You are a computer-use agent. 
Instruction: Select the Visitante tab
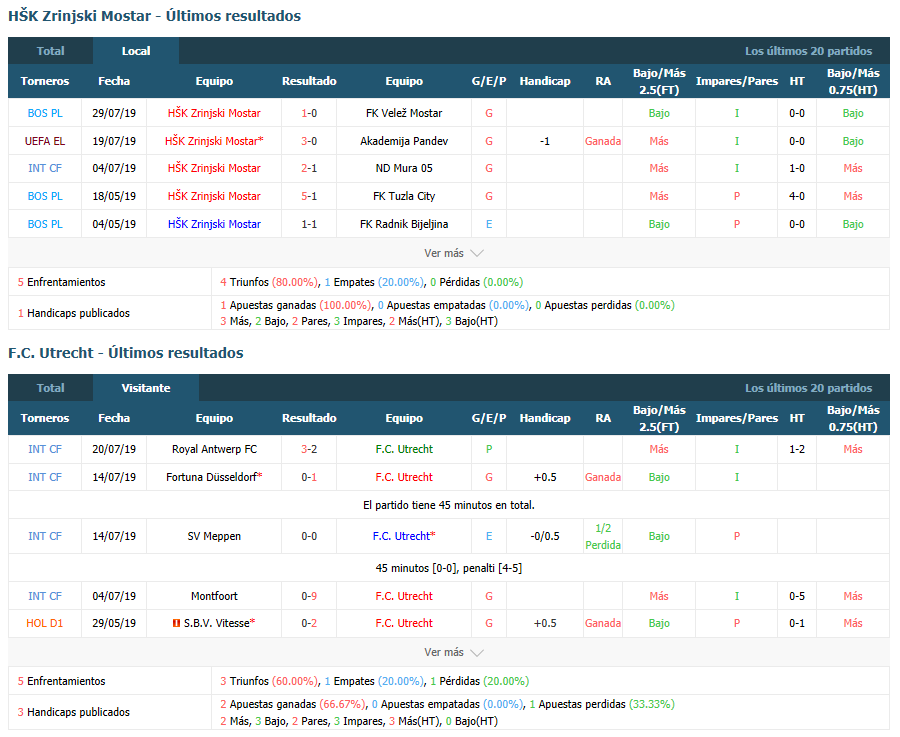coord(146,387)
